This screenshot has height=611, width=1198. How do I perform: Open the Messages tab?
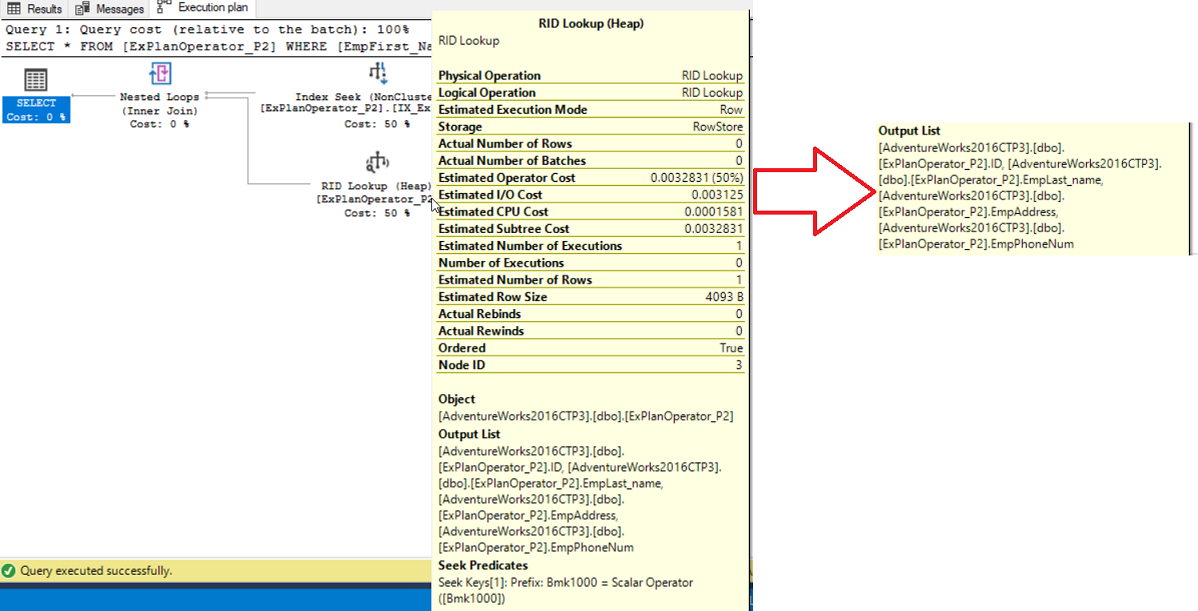109,8
